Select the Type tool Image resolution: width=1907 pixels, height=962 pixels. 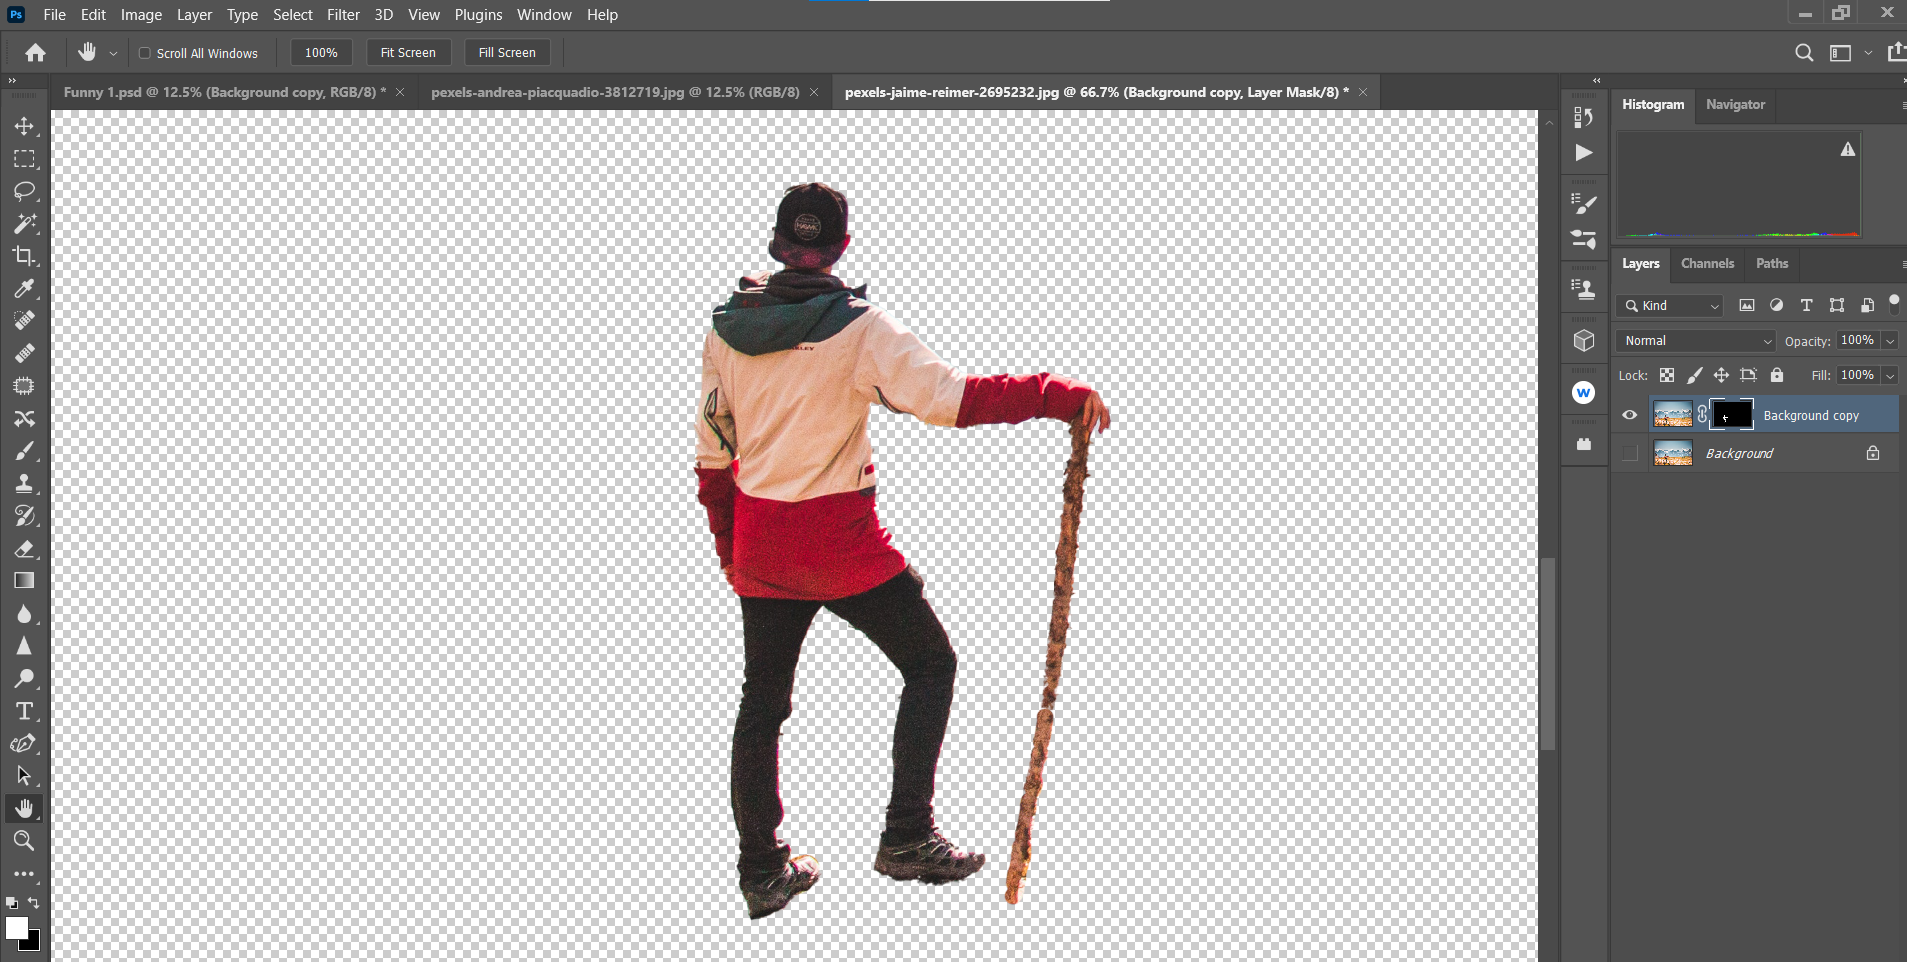(x=25, y=711)
